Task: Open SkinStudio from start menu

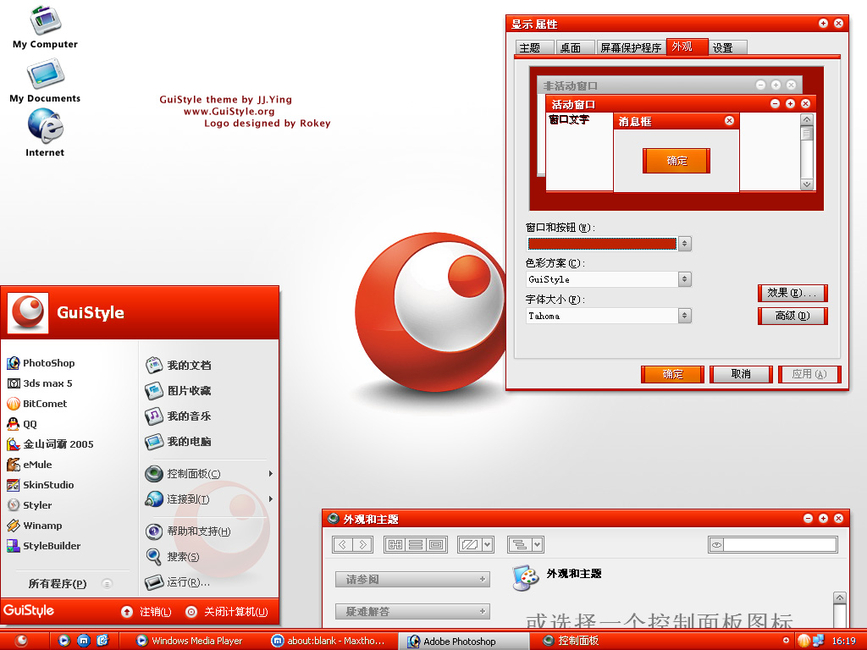Action: tap(40, 485)
